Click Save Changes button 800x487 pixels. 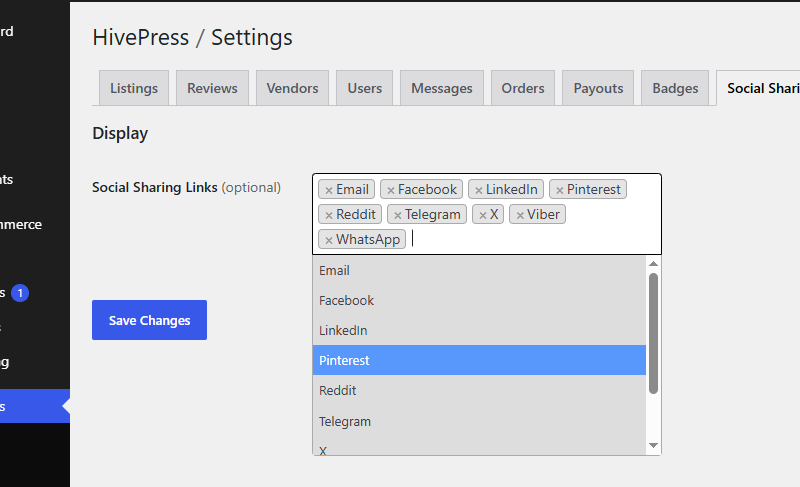(149, 320)
